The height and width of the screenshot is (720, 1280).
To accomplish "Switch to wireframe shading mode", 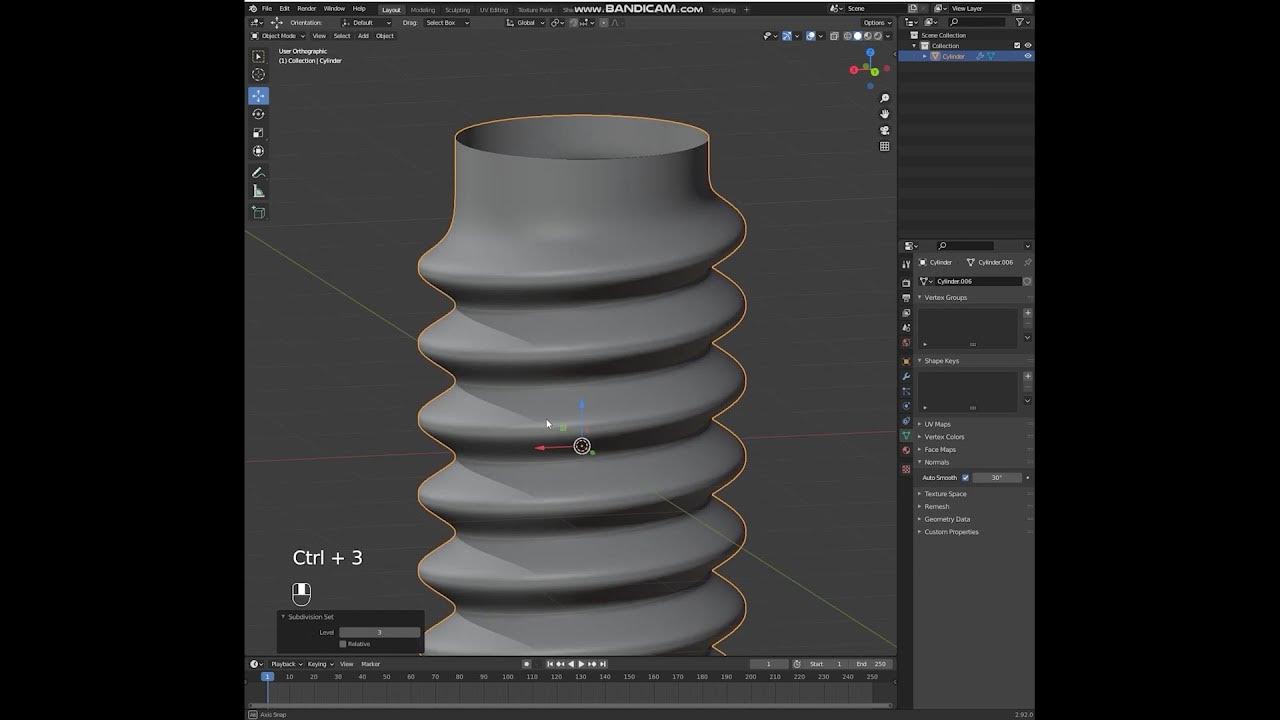I will coord(848,36).
